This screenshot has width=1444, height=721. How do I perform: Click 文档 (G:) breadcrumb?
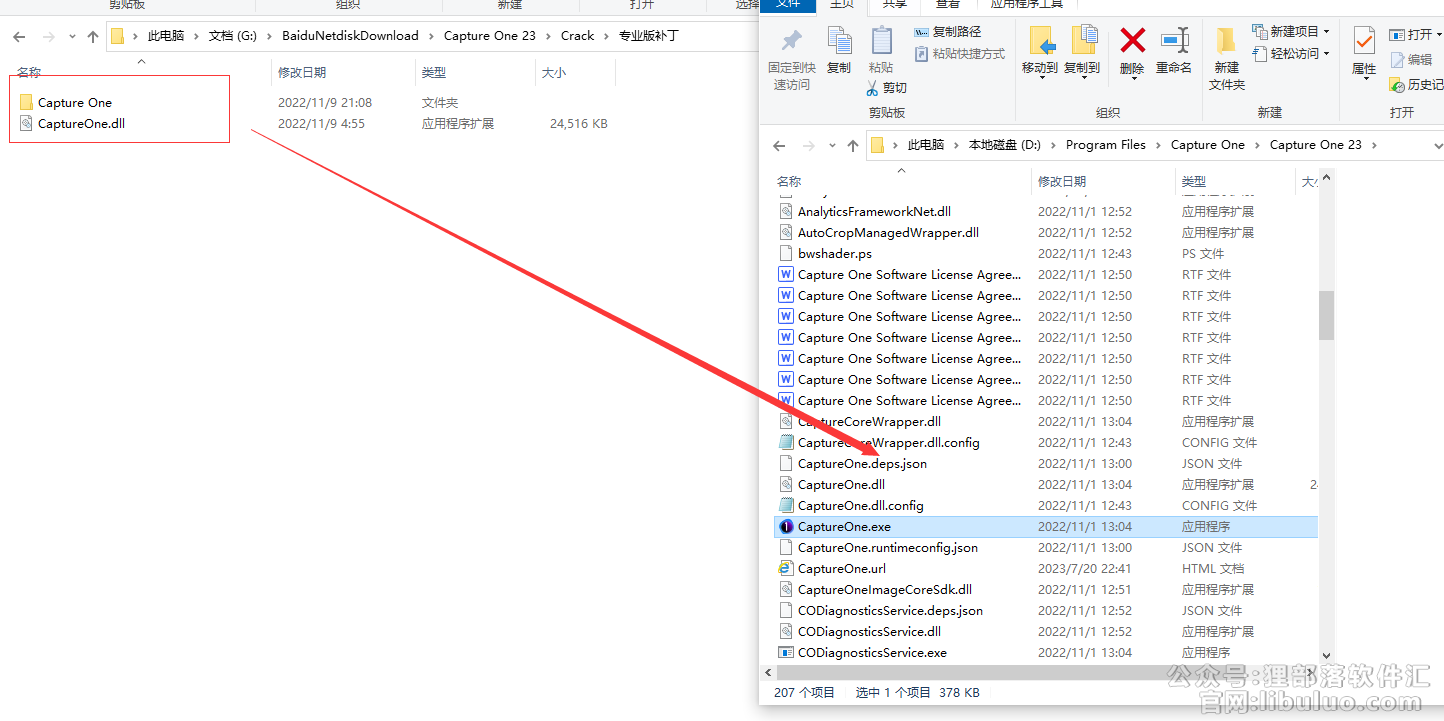(232, 36)
